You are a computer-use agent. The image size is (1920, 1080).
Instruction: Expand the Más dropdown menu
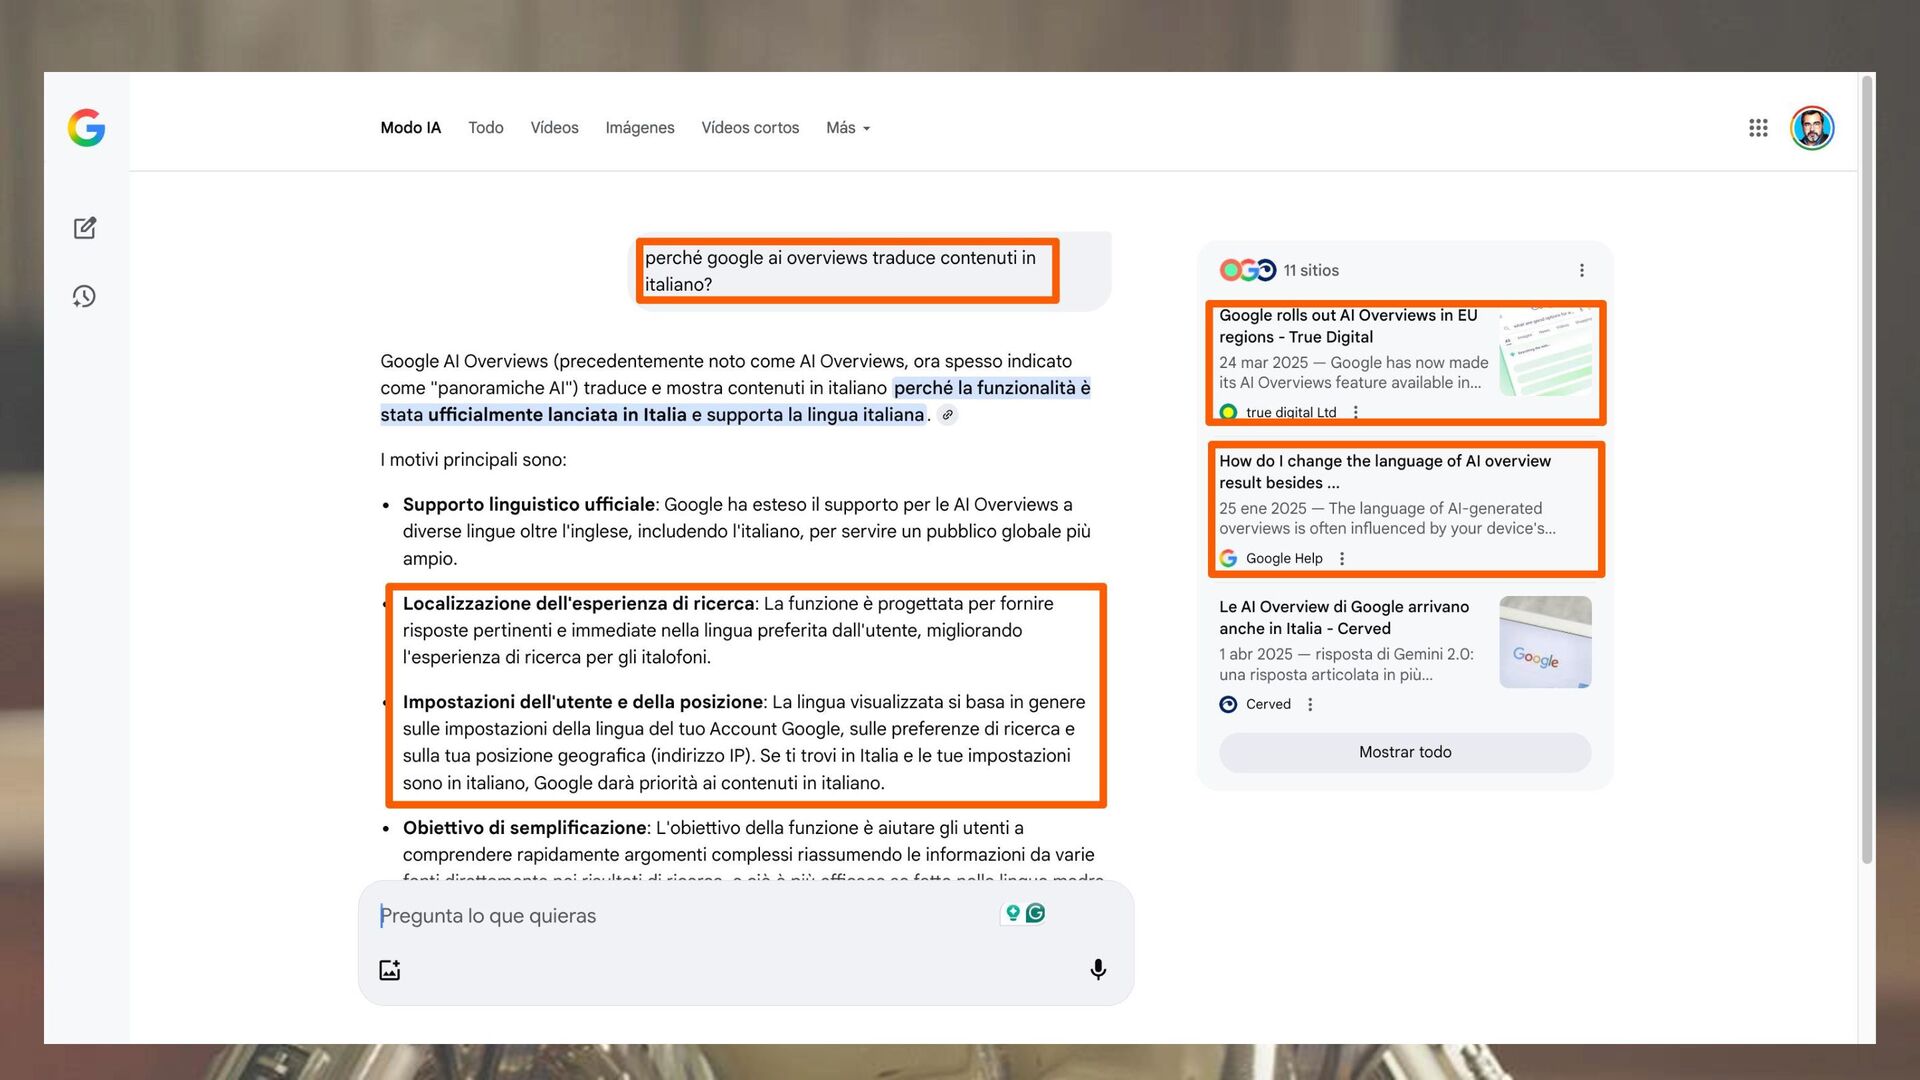pos(848,128)
